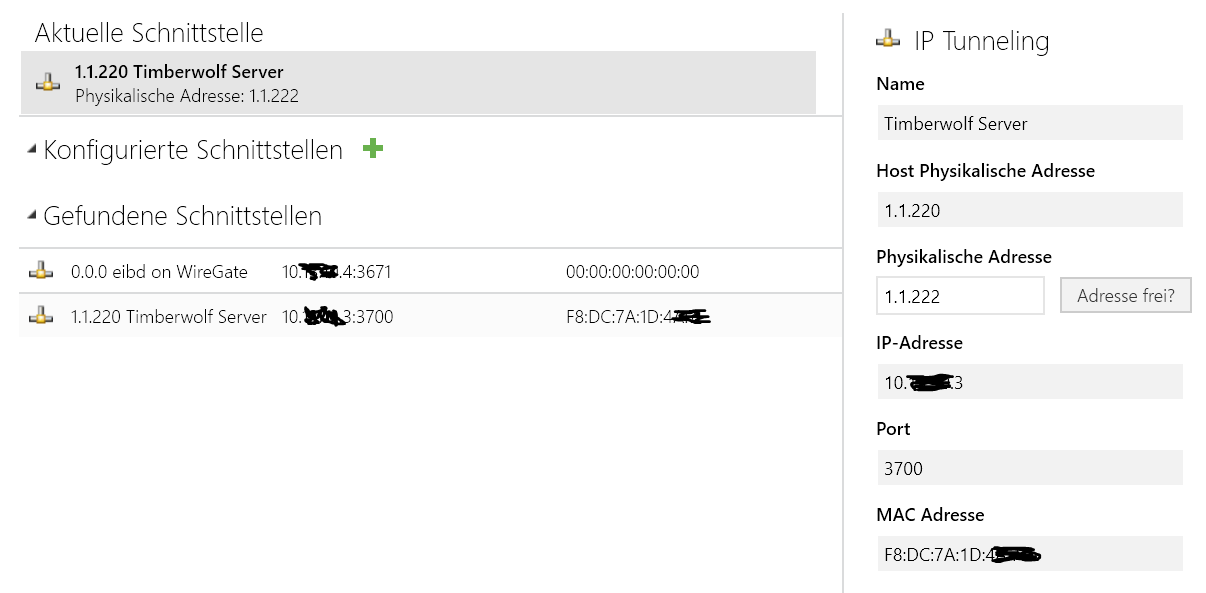Click the IP Tunneling header icon
This screenshot has width=1206, height=593.
click(888, 40)
